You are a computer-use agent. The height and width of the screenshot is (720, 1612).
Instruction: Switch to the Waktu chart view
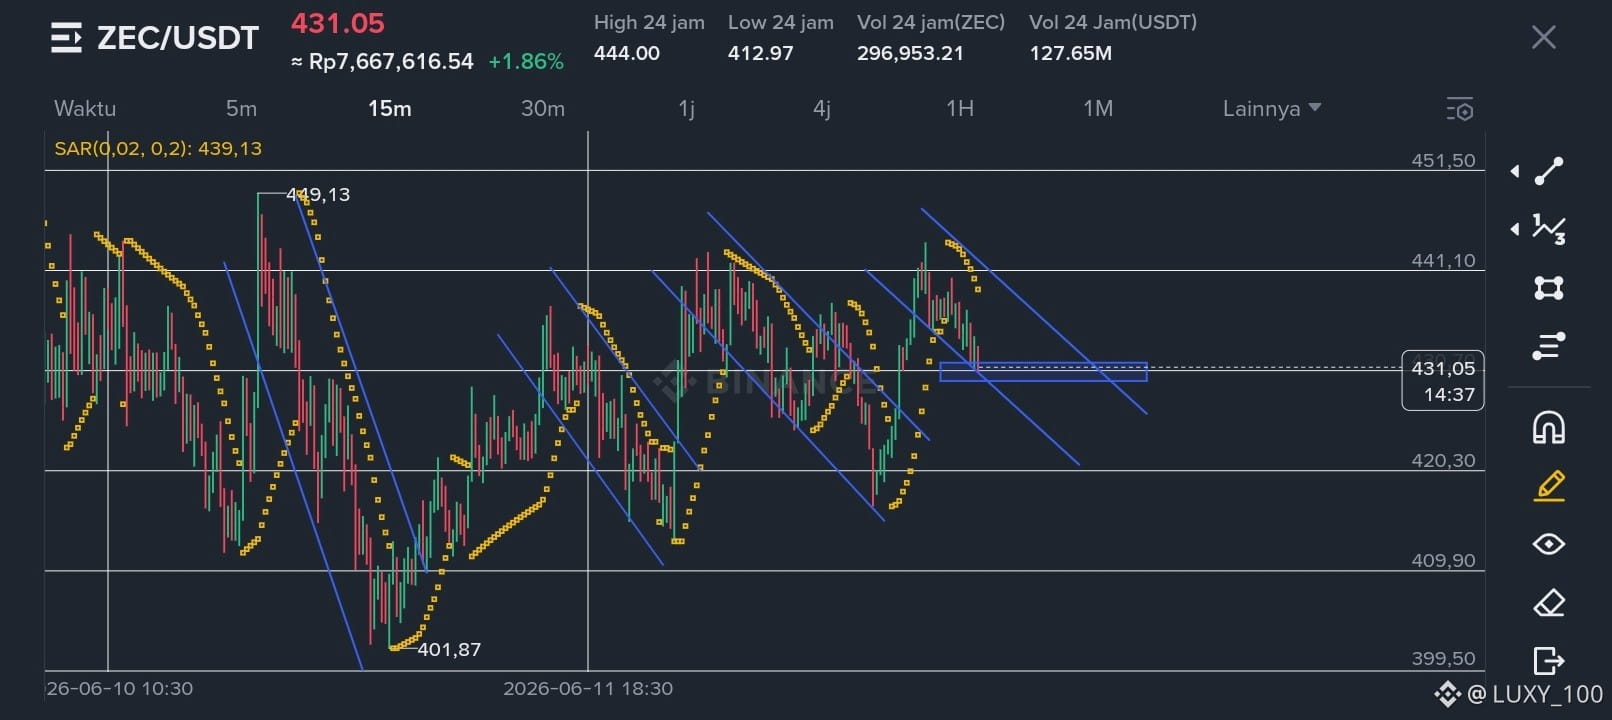85,108
